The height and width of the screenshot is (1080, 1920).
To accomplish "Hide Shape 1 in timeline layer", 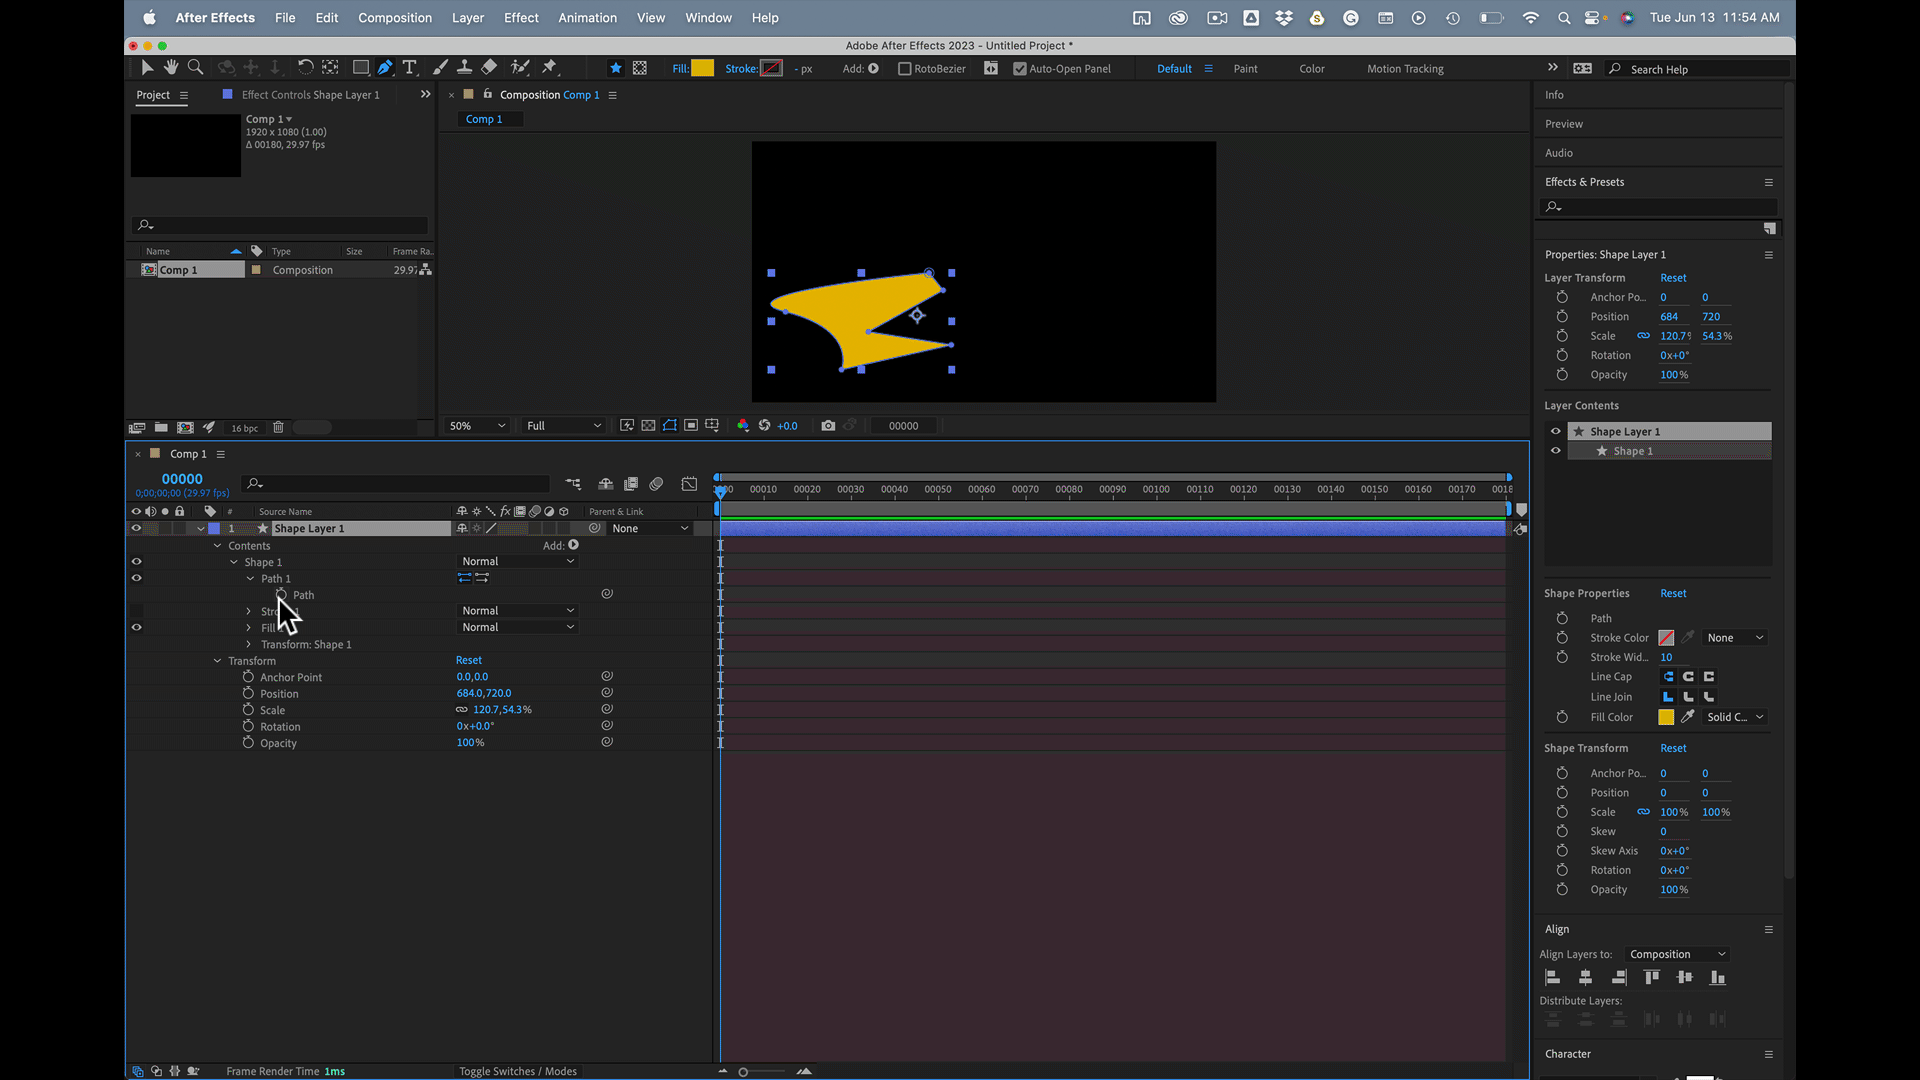I will point(136,562).
